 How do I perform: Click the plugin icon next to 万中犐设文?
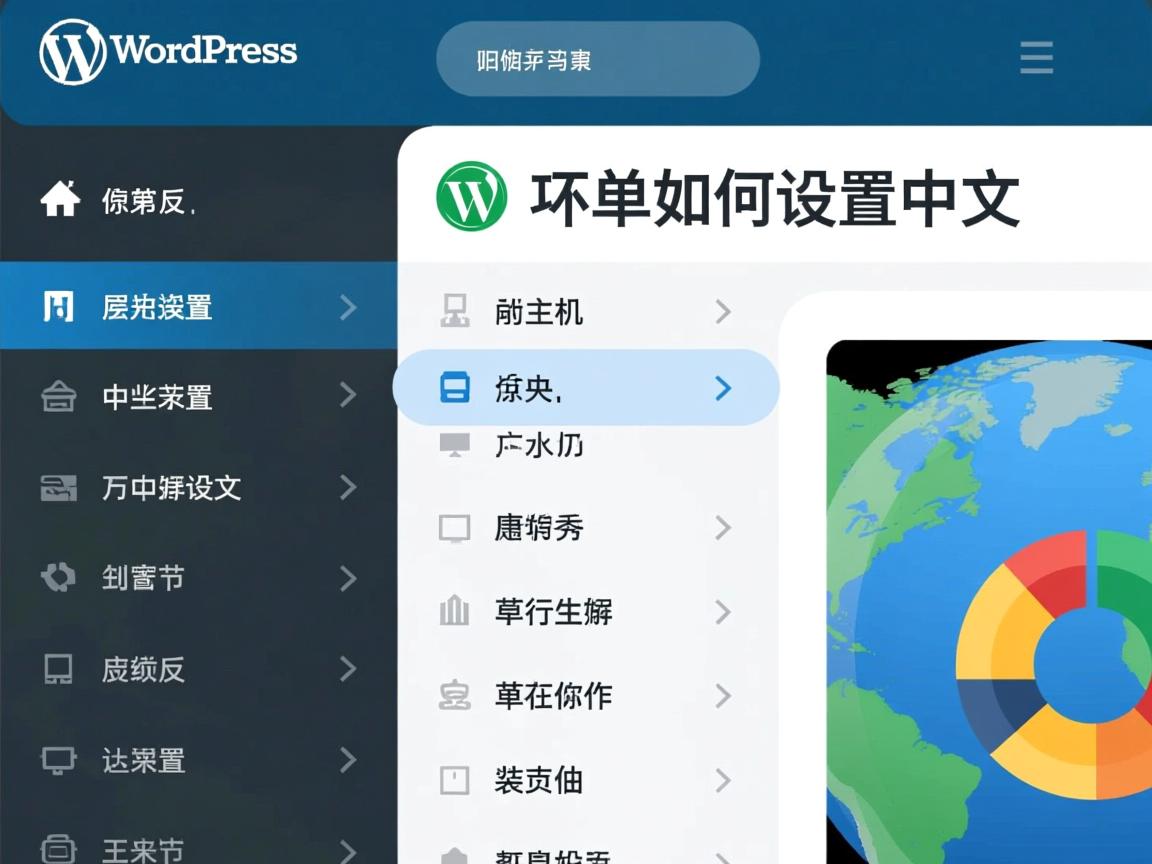(x=60, y=488)
